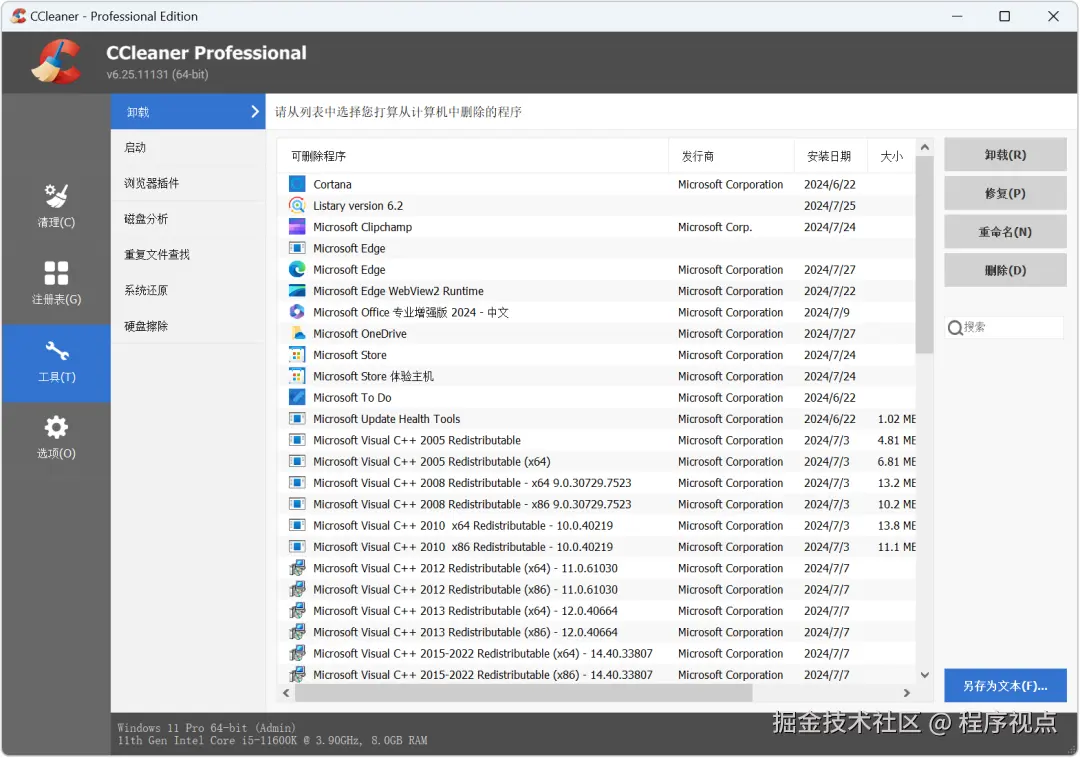1080x758 pixels.
Task: Click the Listary program icon
Action: [296, 205]
